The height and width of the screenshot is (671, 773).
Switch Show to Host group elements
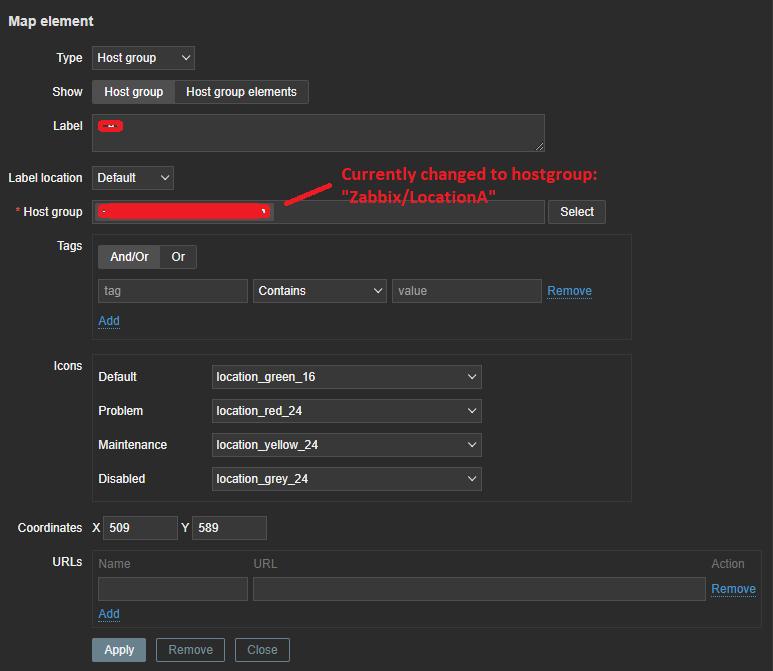(241, 92)
